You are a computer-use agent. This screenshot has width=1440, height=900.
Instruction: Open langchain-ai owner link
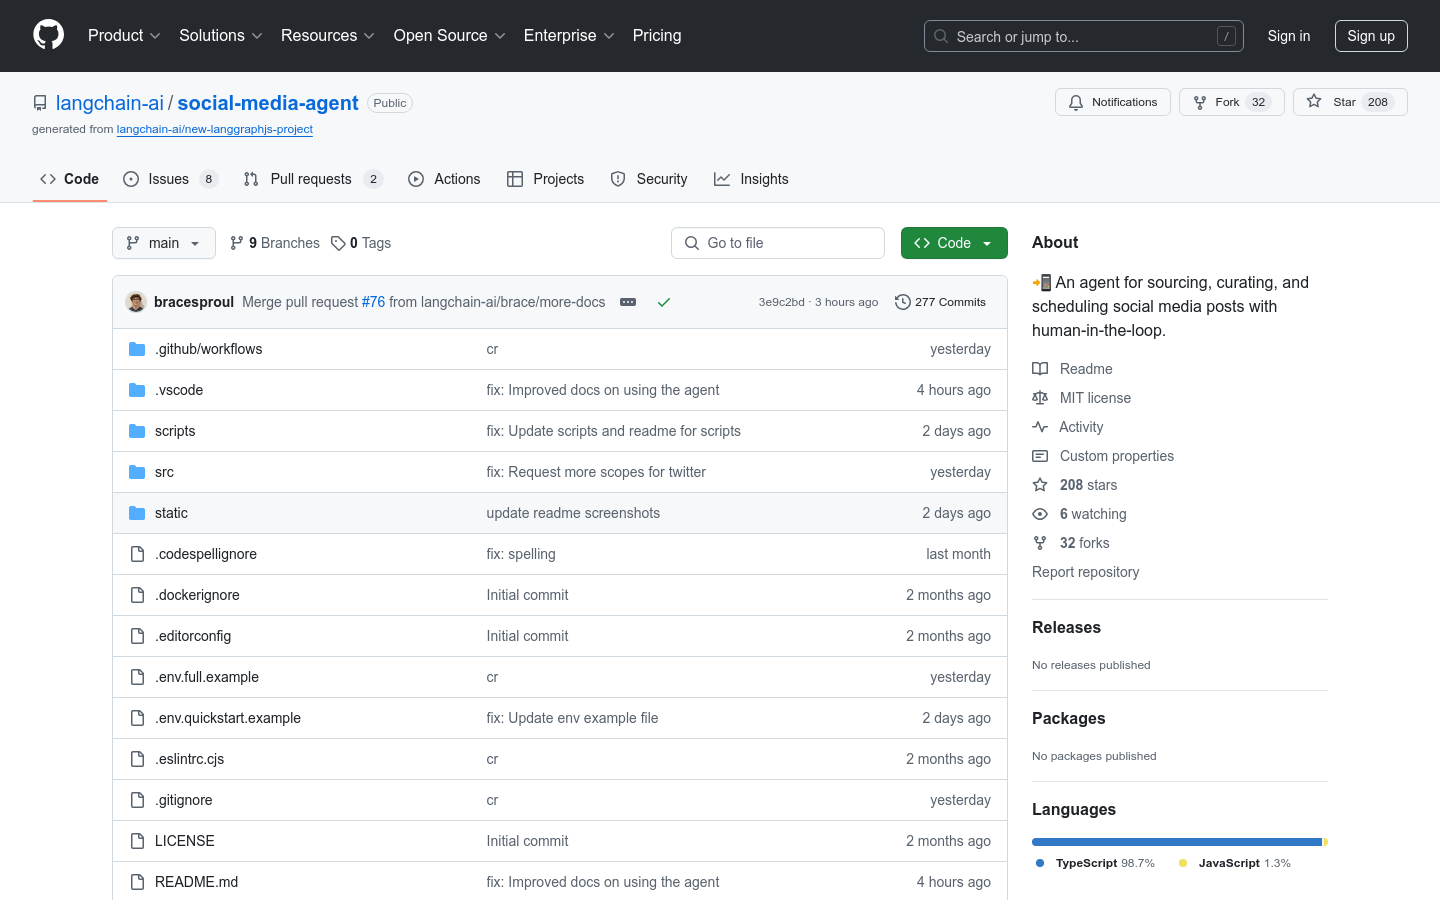(110, 103)
